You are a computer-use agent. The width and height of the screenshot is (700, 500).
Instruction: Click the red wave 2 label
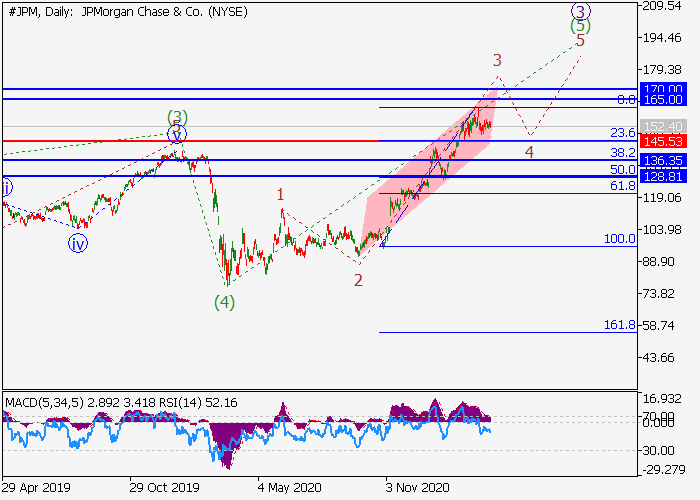tap(358, 280)
